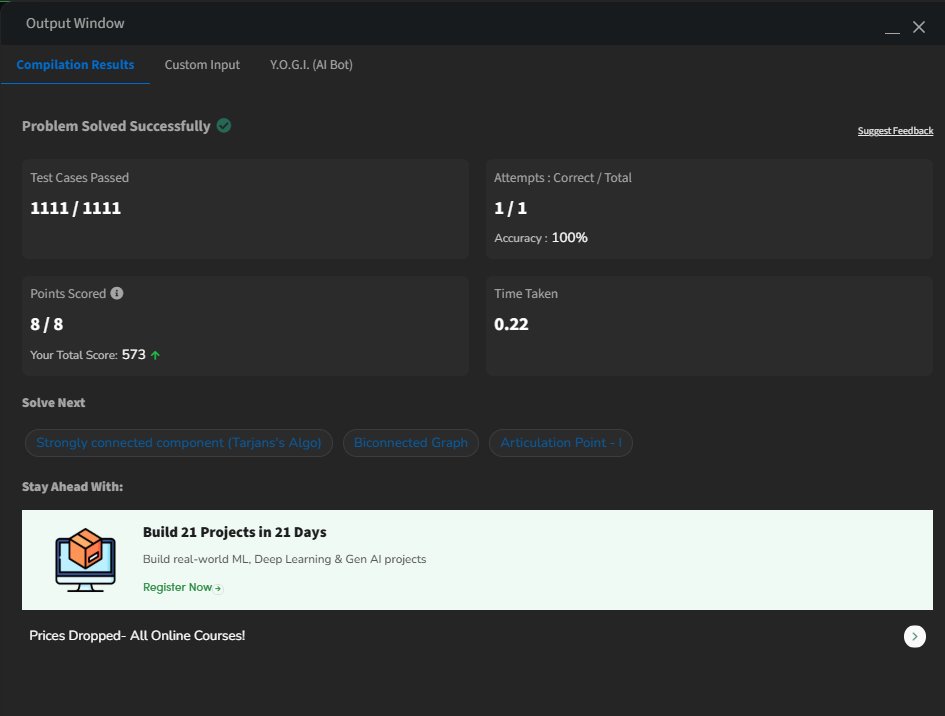
Task: Open the Biconnected Graph problem
Action: click(x=411, y=443)
